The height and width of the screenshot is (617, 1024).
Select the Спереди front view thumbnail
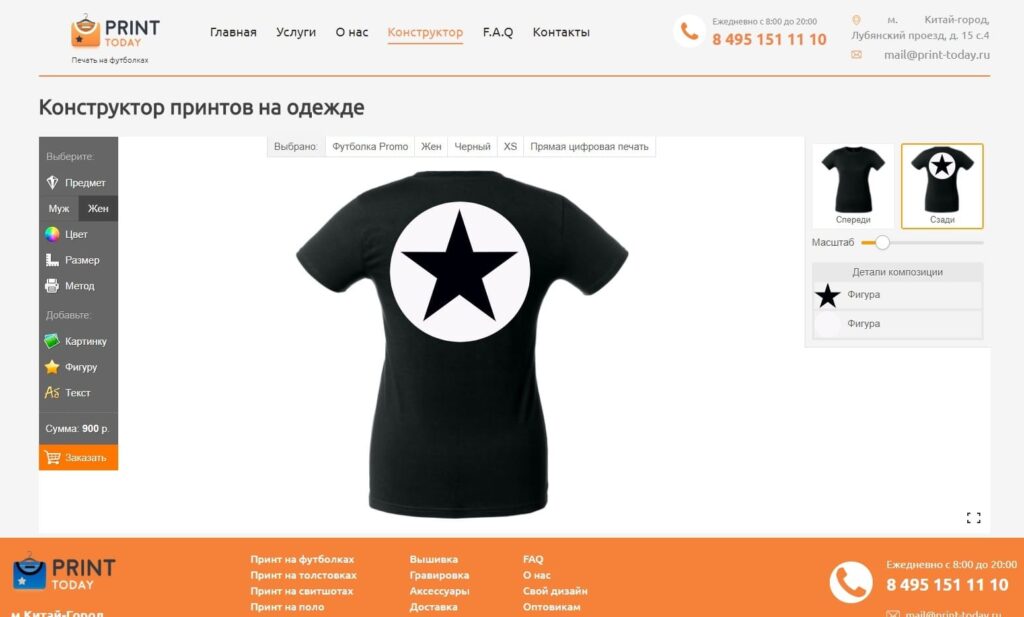click(853, 185)
